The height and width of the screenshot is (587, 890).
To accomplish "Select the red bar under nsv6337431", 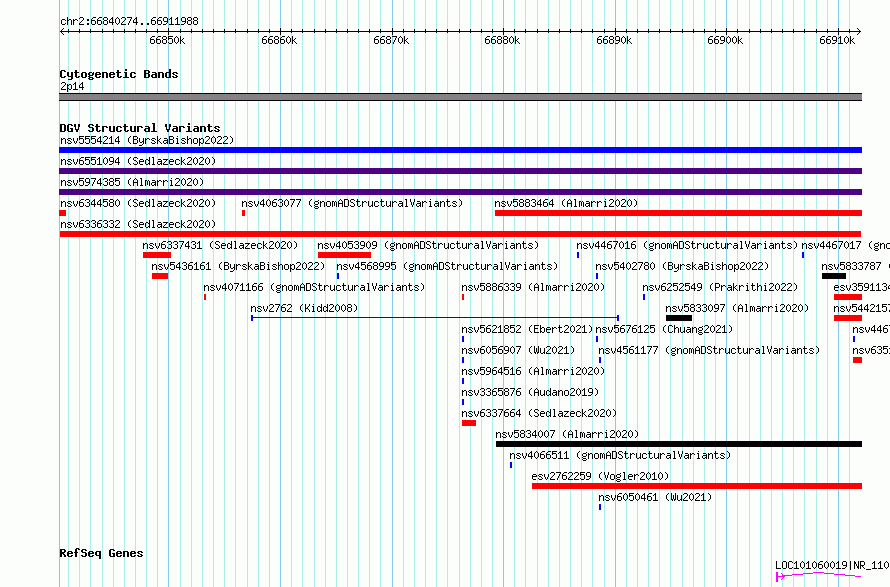I will pos(157,255).
